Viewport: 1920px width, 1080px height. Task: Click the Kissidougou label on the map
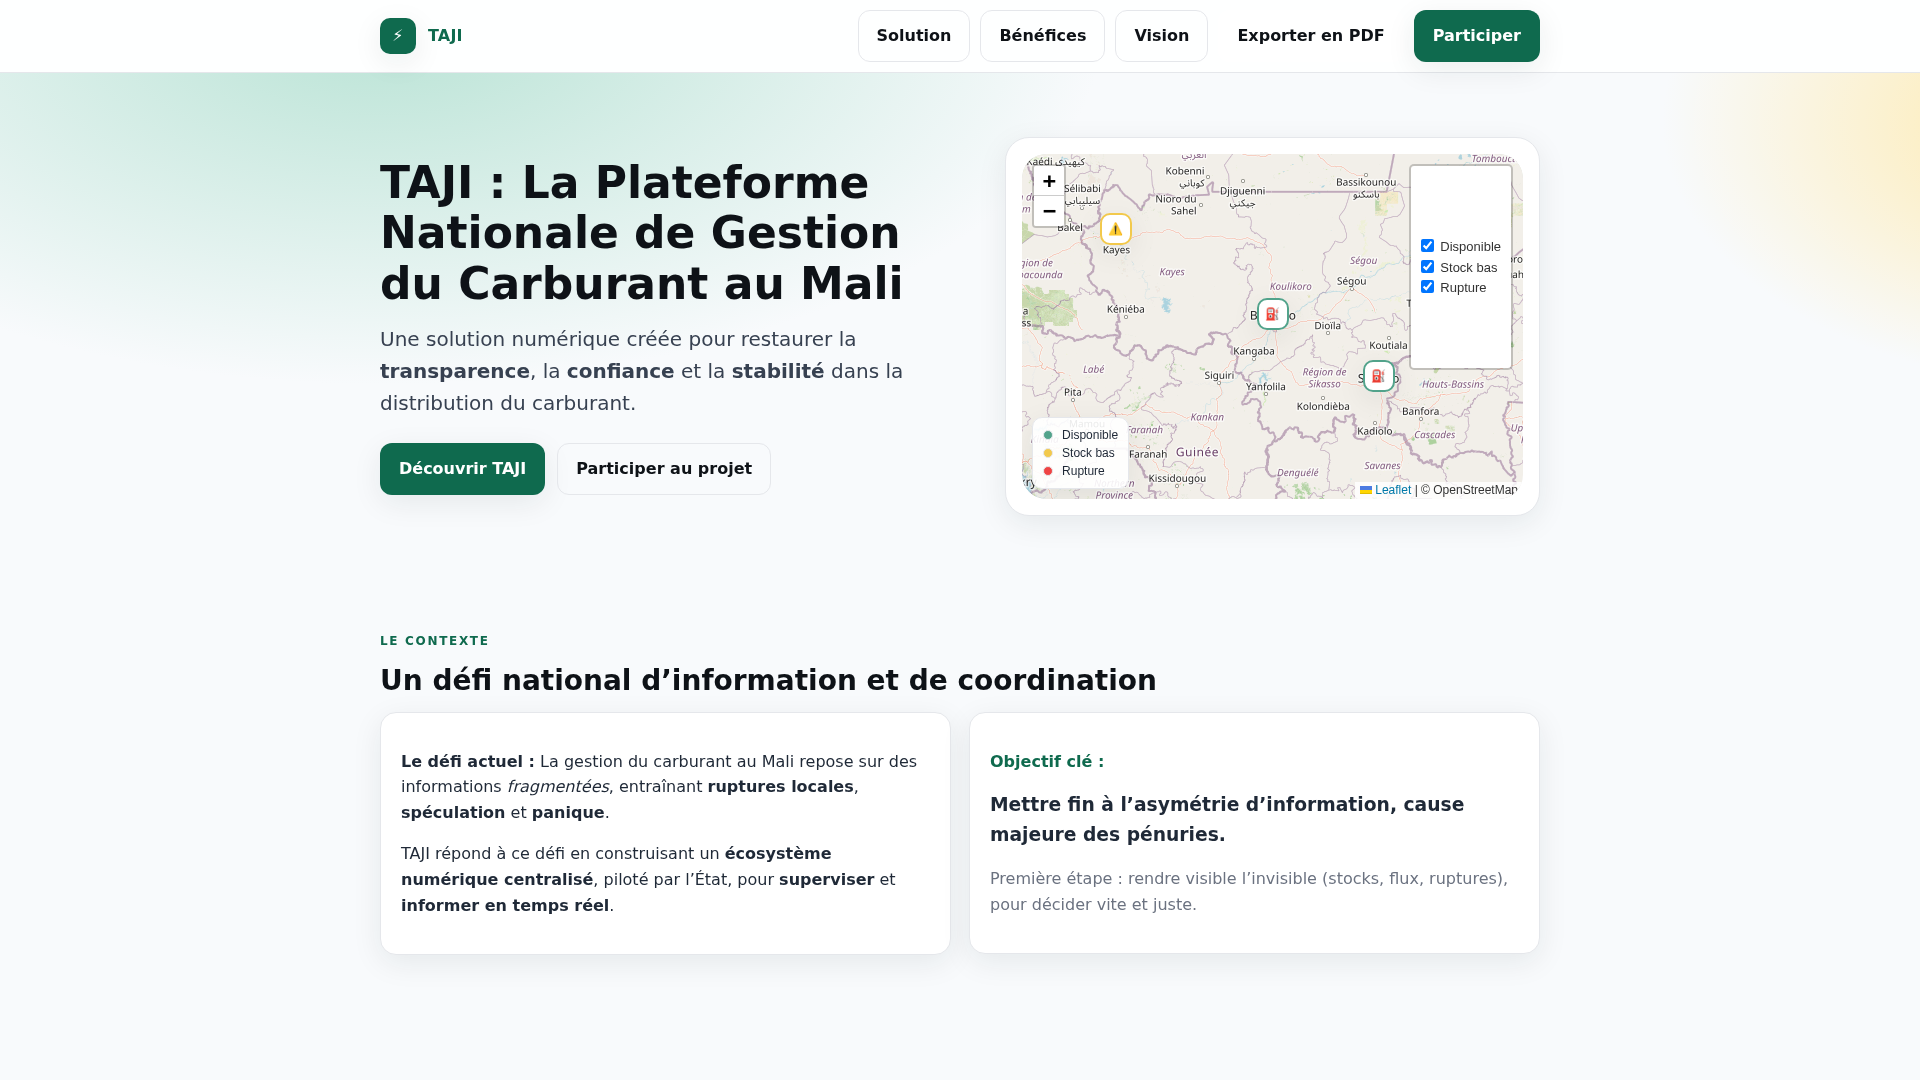1177,478
